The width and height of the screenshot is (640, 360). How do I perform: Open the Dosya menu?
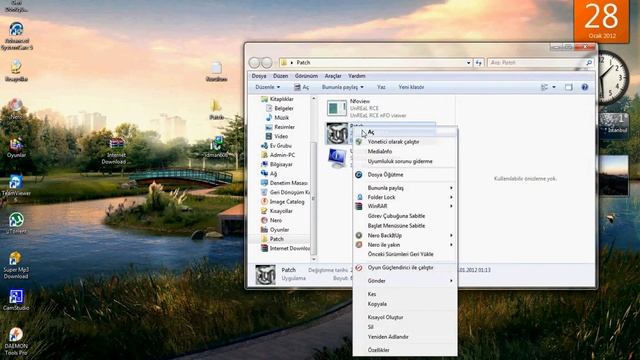tap(259, 76)
